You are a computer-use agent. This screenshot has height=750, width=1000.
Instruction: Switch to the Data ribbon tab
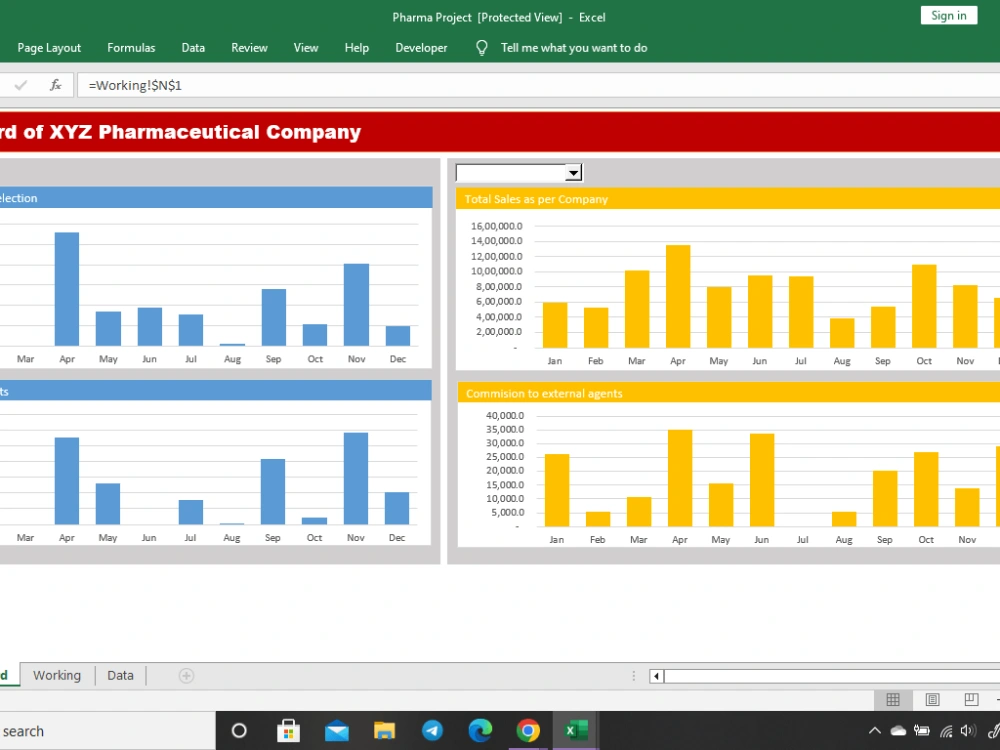(193, 48)
